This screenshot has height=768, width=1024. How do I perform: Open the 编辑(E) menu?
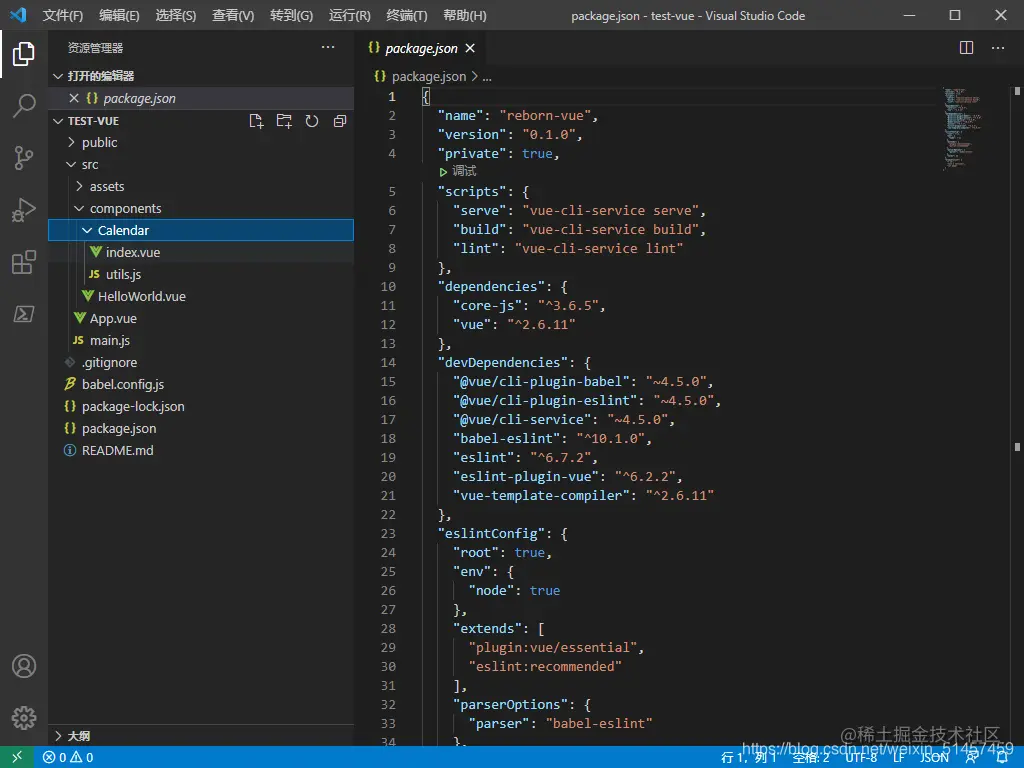pyautogui.click(x=120, y=15)
